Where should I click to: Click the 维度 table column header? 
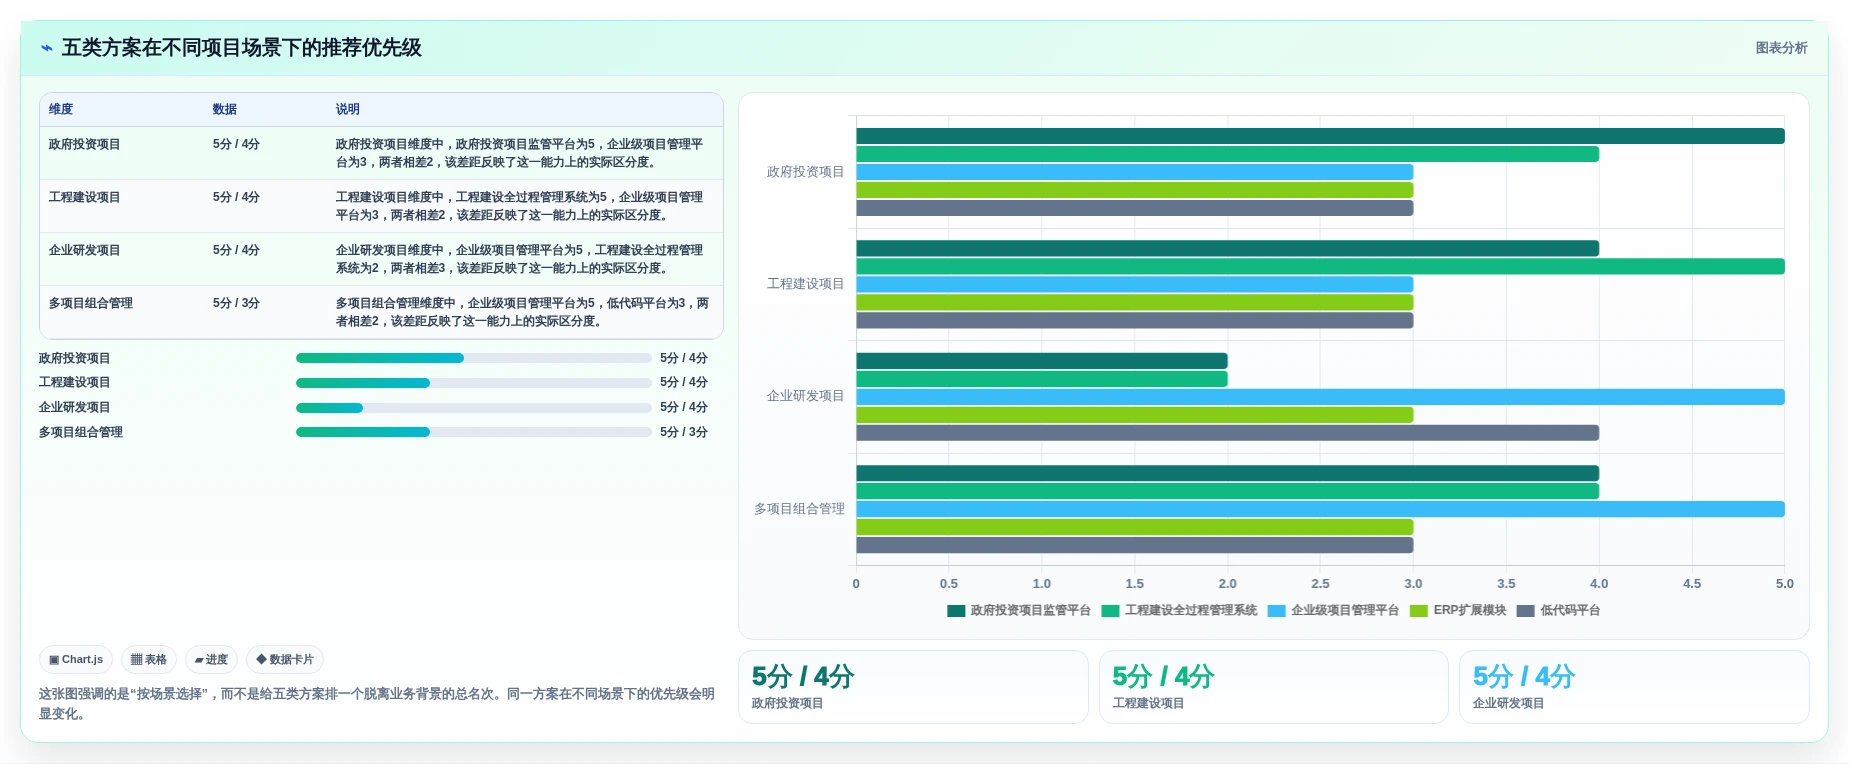pos(61,109)
